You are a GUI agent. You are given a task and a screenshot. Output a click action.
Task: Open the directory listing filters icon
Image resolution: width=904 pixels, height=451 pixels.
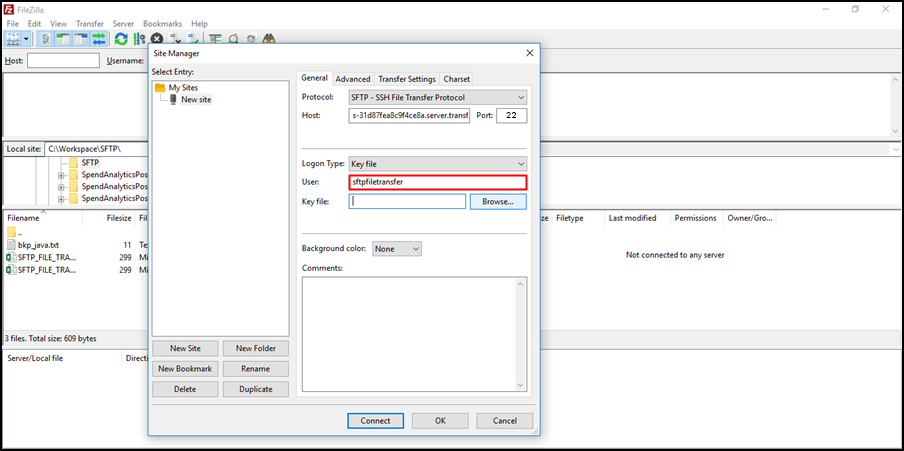point(216,39)
